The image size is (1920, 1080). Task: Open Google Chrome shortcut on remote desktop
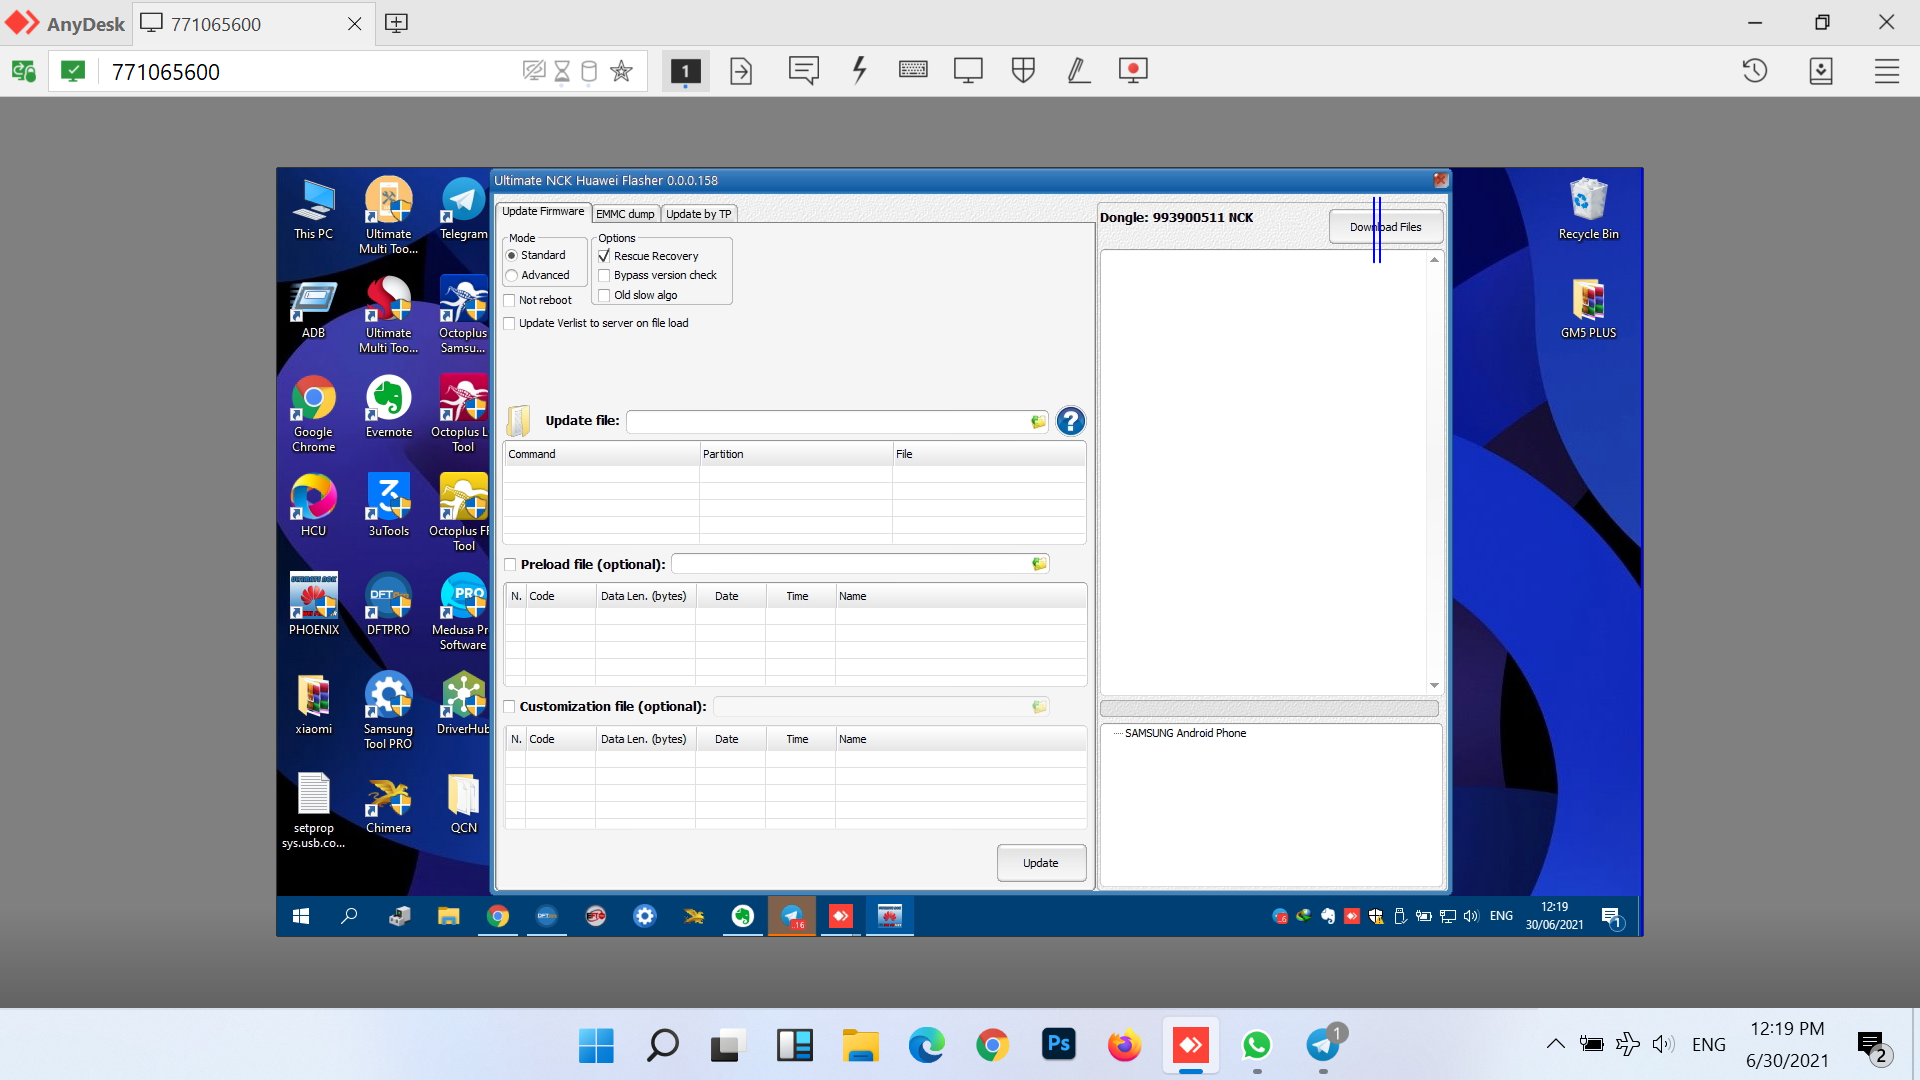pyautogui.click(x=313, y=414)
